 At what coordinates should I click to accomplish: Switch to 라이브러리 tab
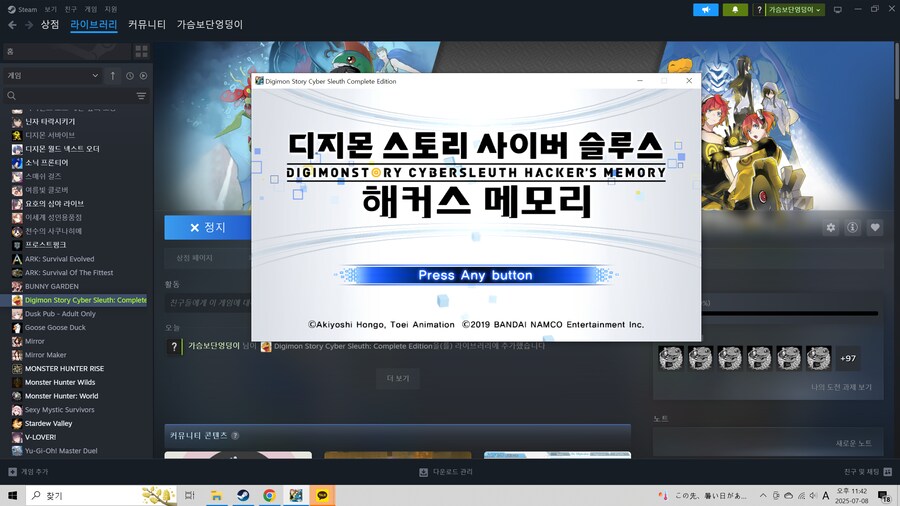pos(94,25)
